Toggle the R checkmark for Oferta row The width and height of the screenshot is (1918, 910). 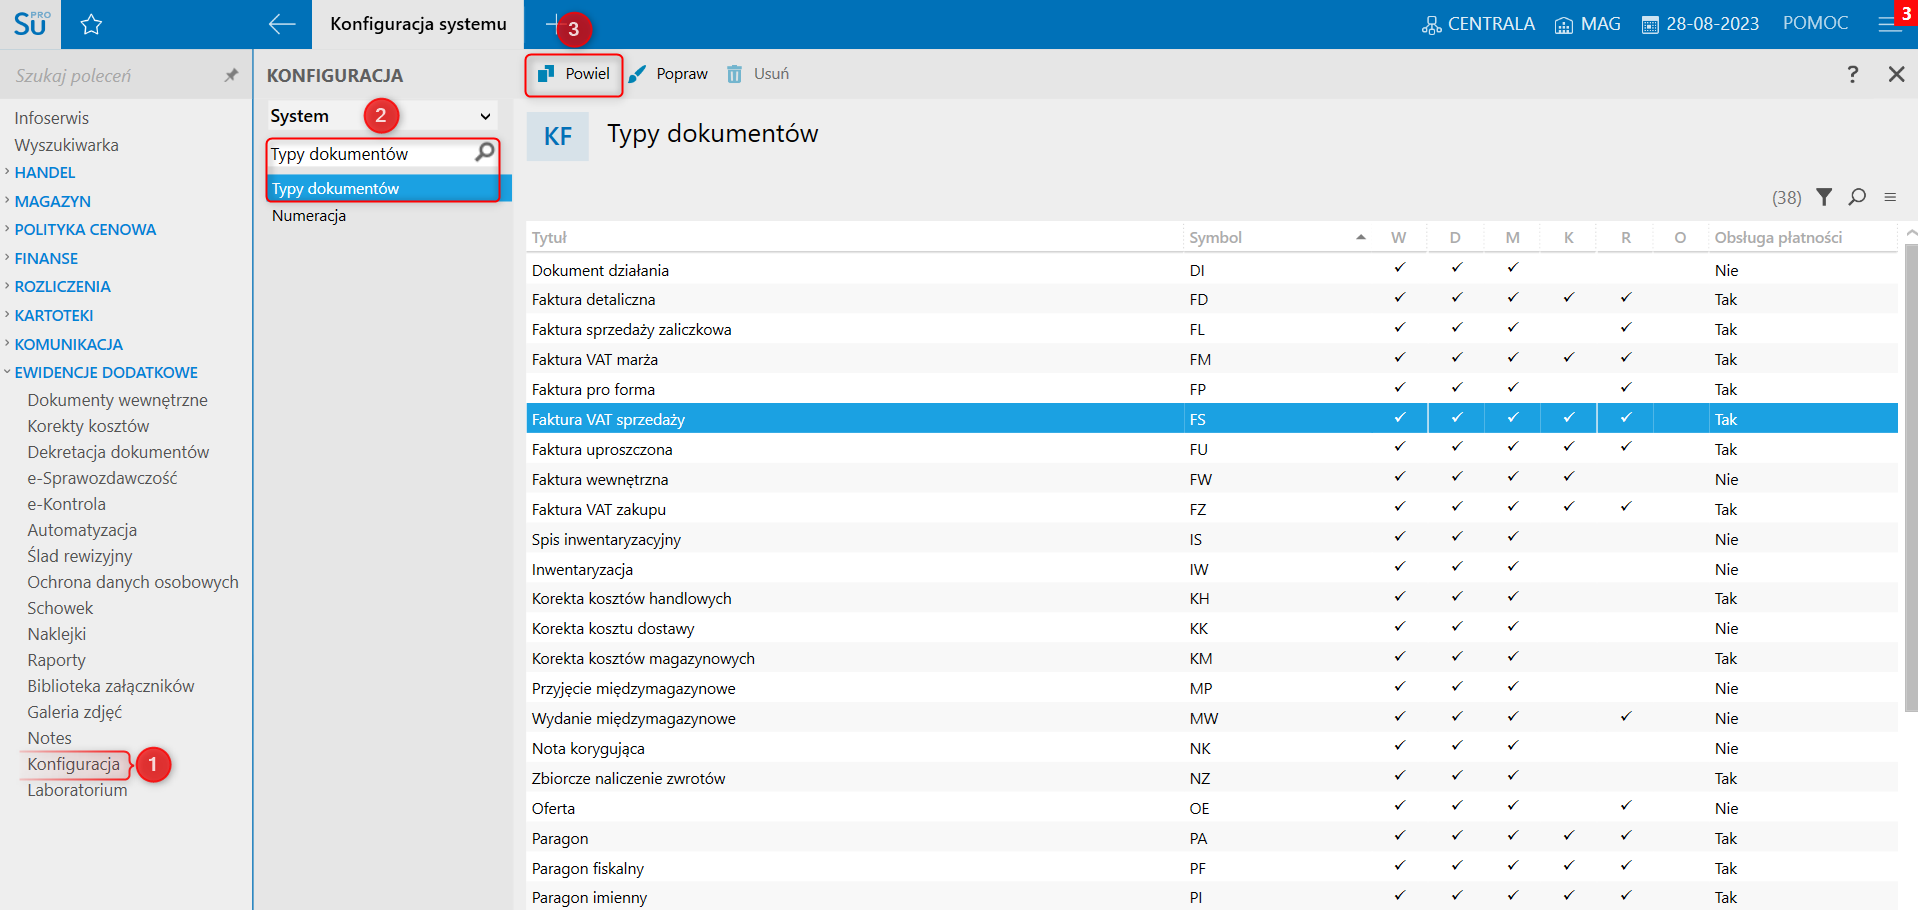pos(1626,806)
